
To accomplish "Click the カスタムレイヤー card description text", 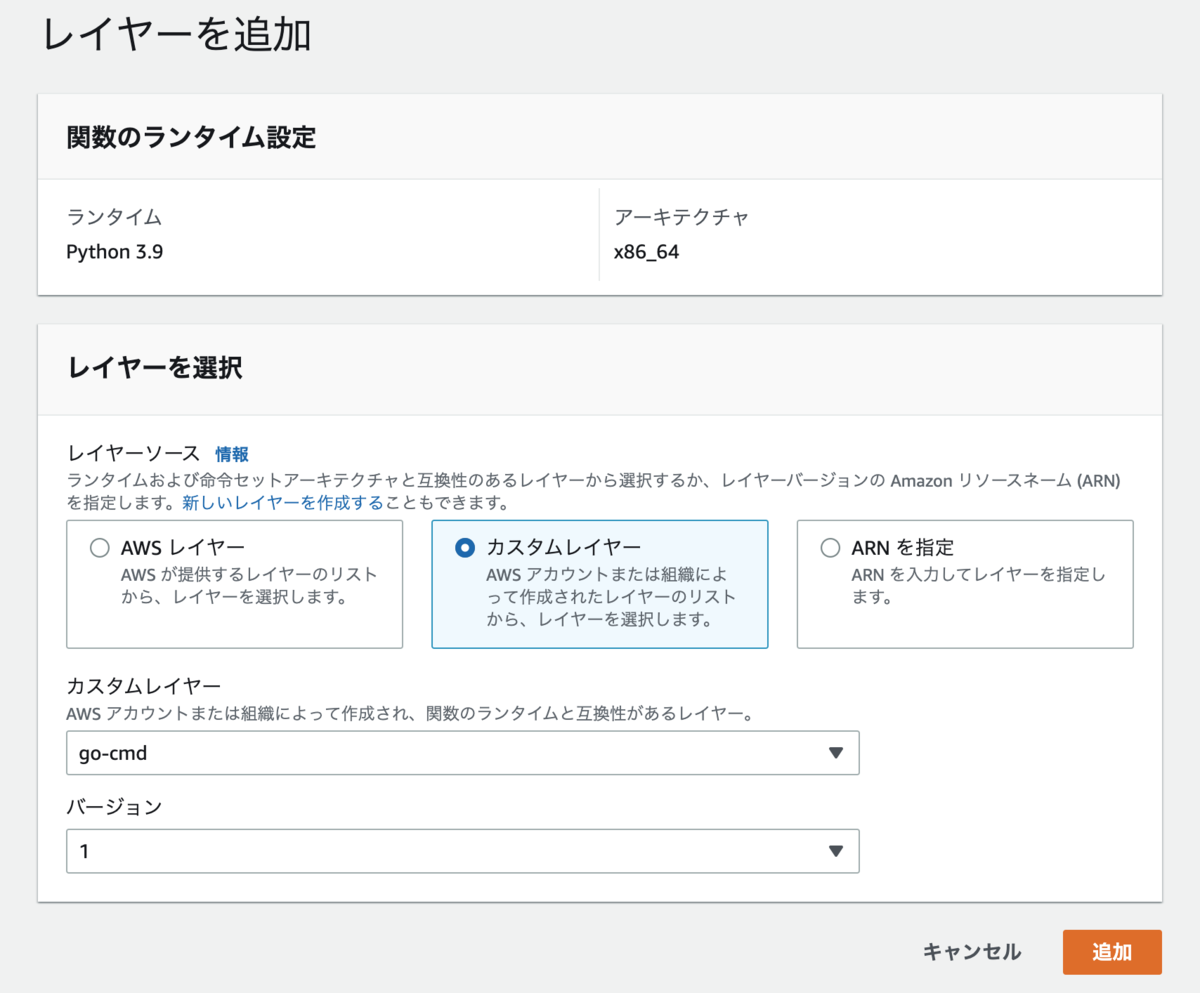I will pyautogui.click(x=611, y=598).
